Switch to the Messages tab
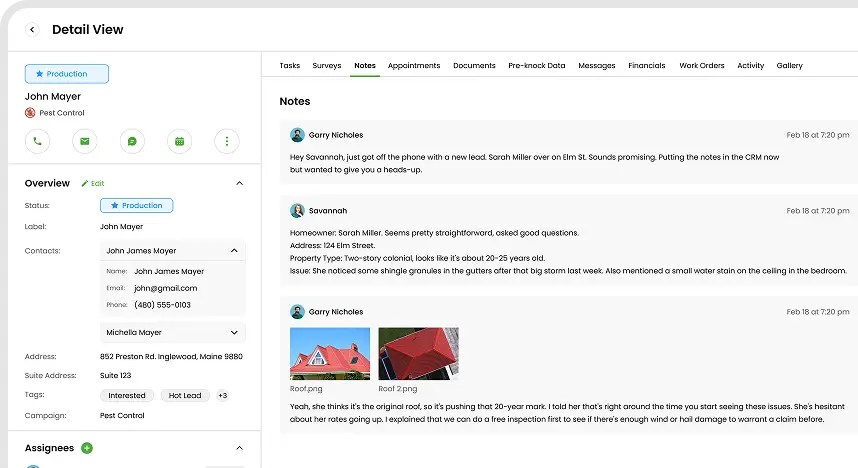This screenshot has width=858, height=468. [x=596, y=66]
